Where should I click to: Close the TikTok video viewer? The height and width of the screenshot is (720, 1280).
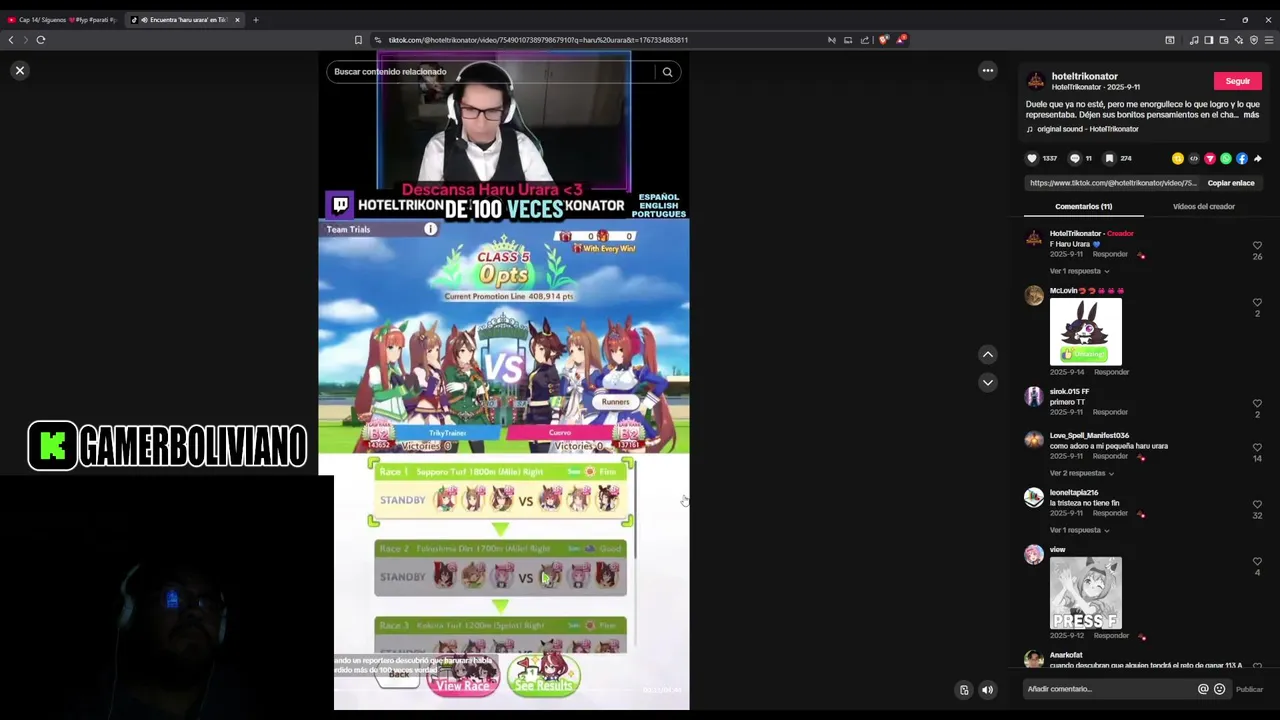[x=19, y=71]
